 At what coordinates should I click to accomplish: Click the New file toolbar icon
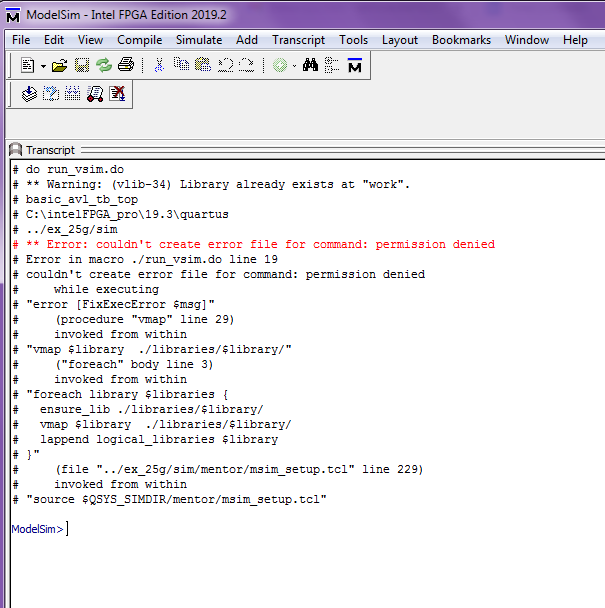[28, 65]
